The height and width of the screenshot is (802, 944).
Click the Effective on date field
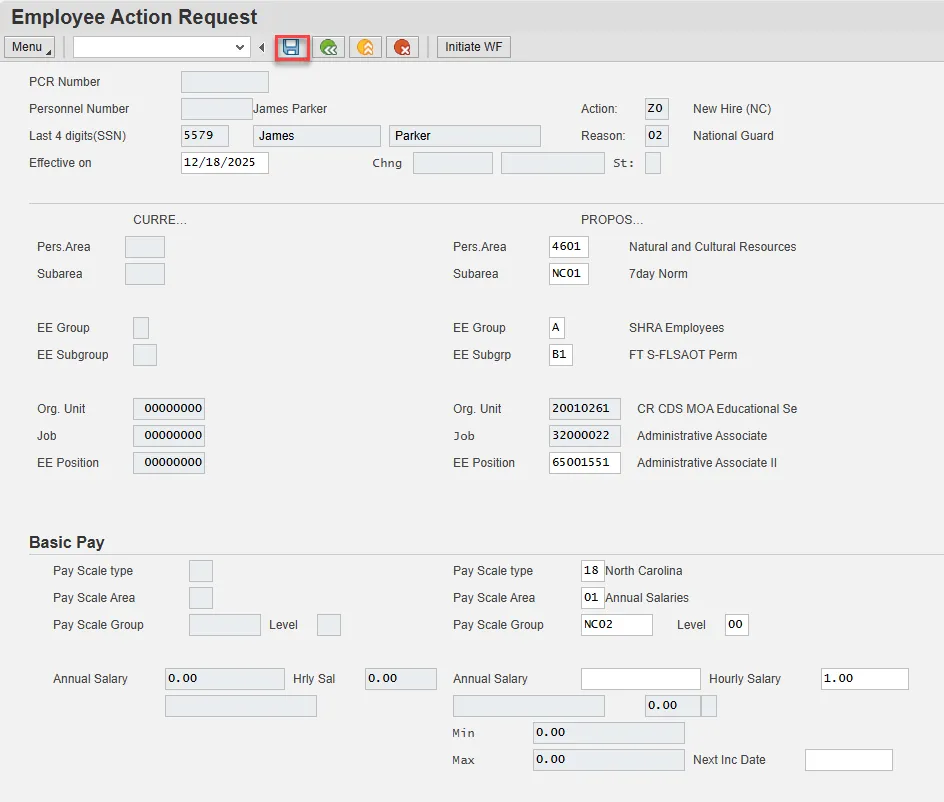click(224, 163)
